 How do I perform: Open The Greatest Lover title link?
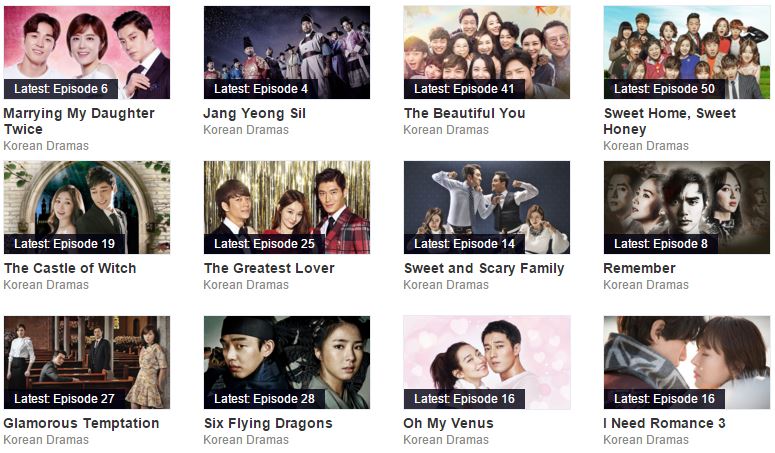click(x=269, y=268)
